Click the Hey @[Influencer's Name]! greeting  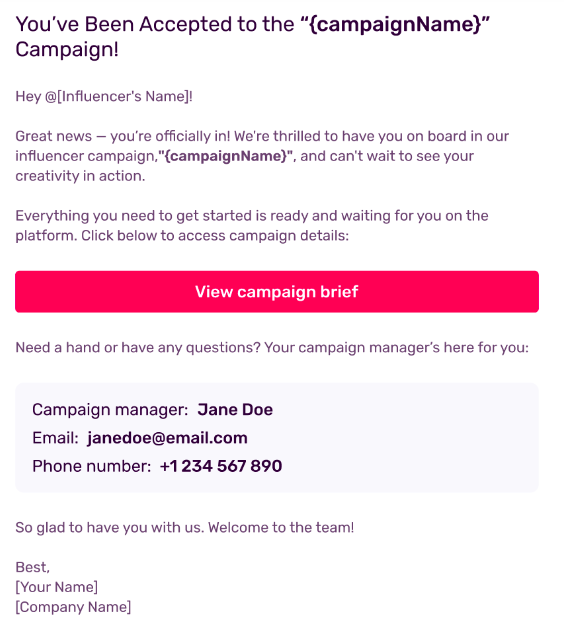pyautogui.click(x=104, y=97)
